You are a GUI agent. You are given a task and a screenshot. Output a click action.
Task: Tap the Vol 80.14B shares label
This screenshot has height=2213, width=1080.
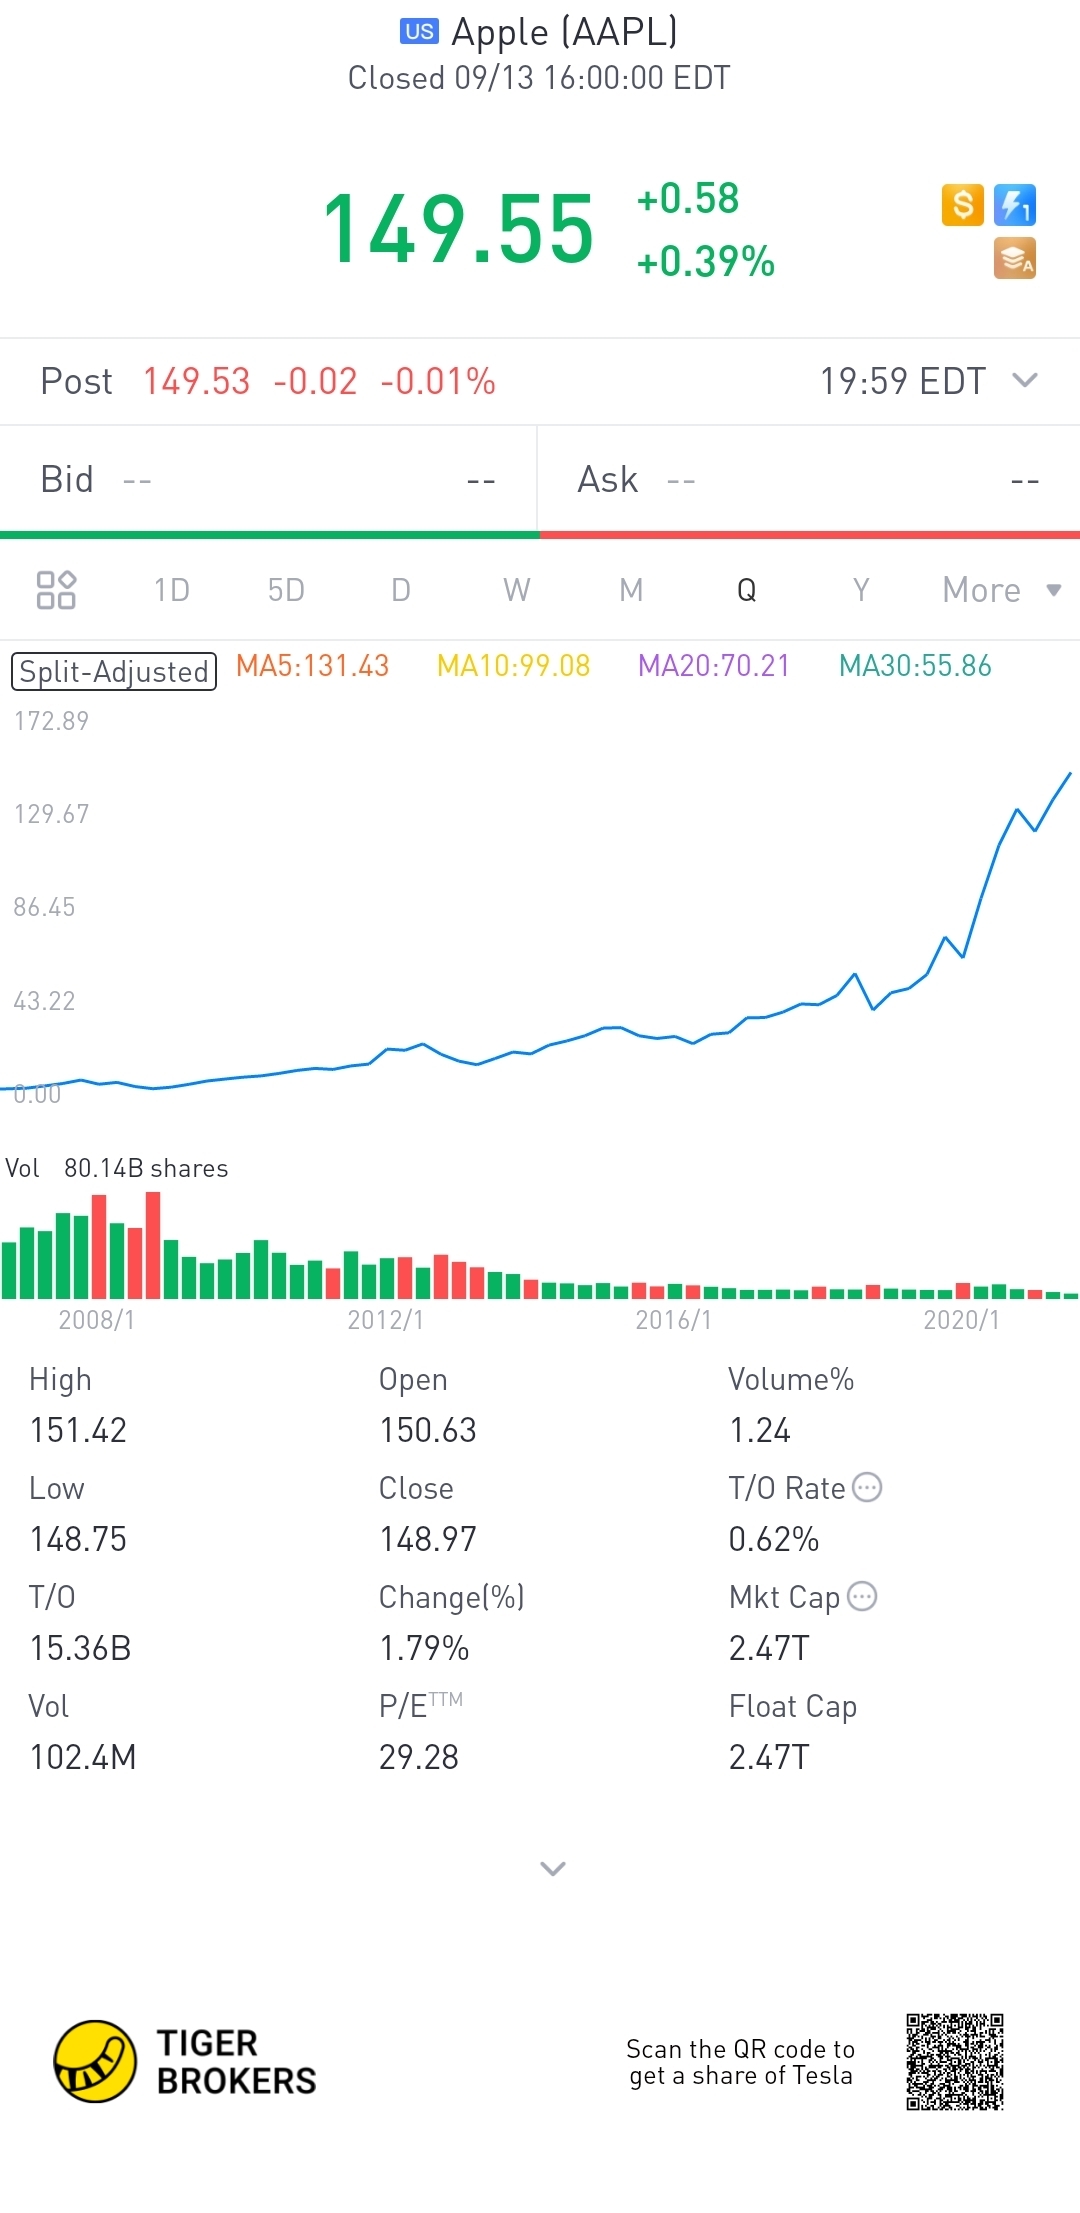click(117, 1168)
